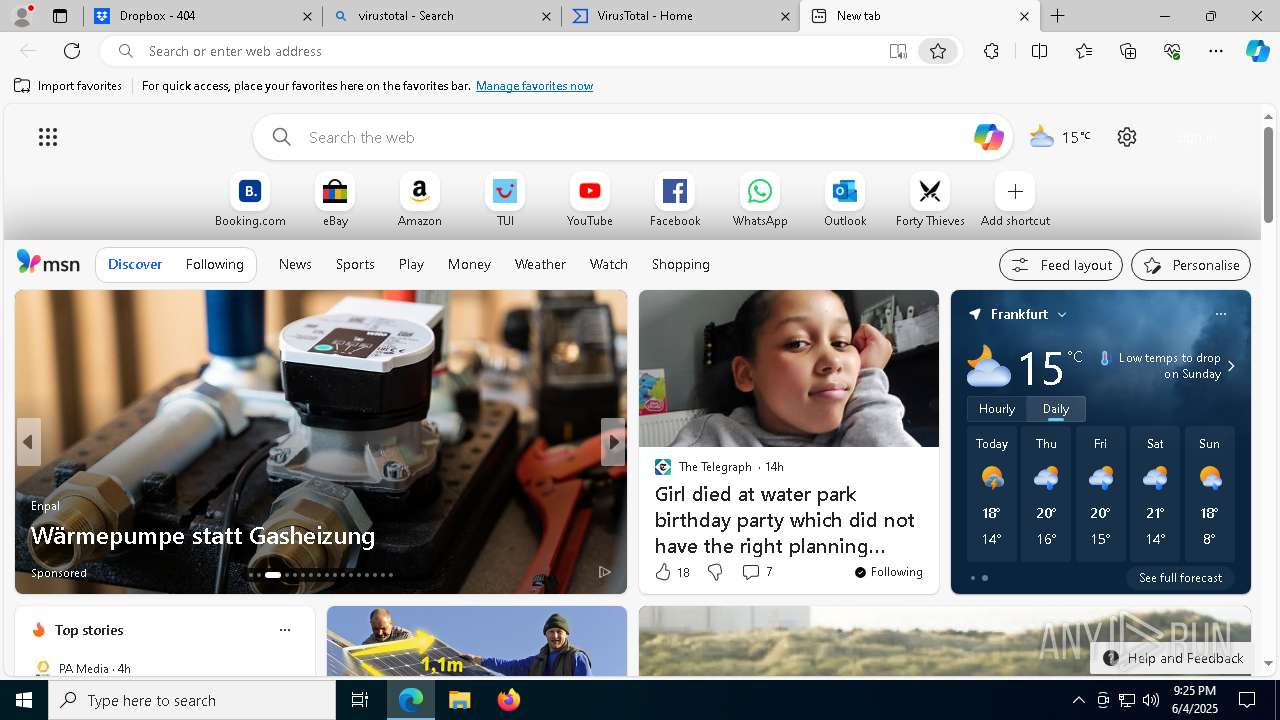Open weather card more options ellipsis

(x=1220, y=314)
